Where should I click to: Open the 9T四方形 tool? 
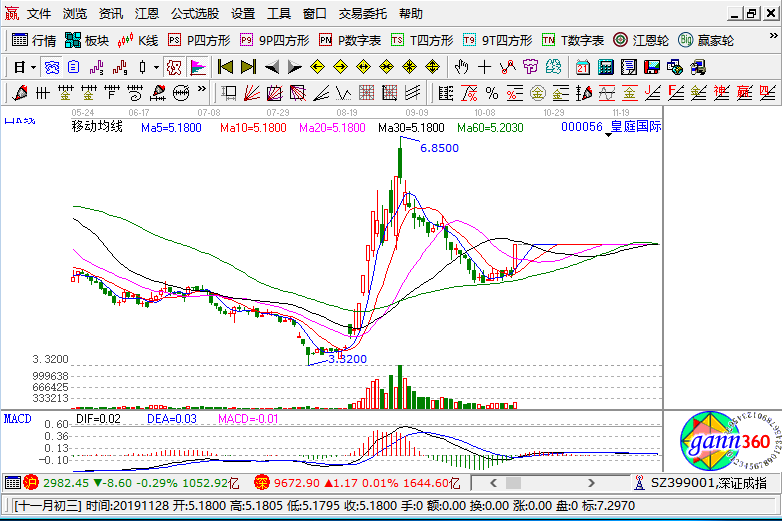(497, 40)
